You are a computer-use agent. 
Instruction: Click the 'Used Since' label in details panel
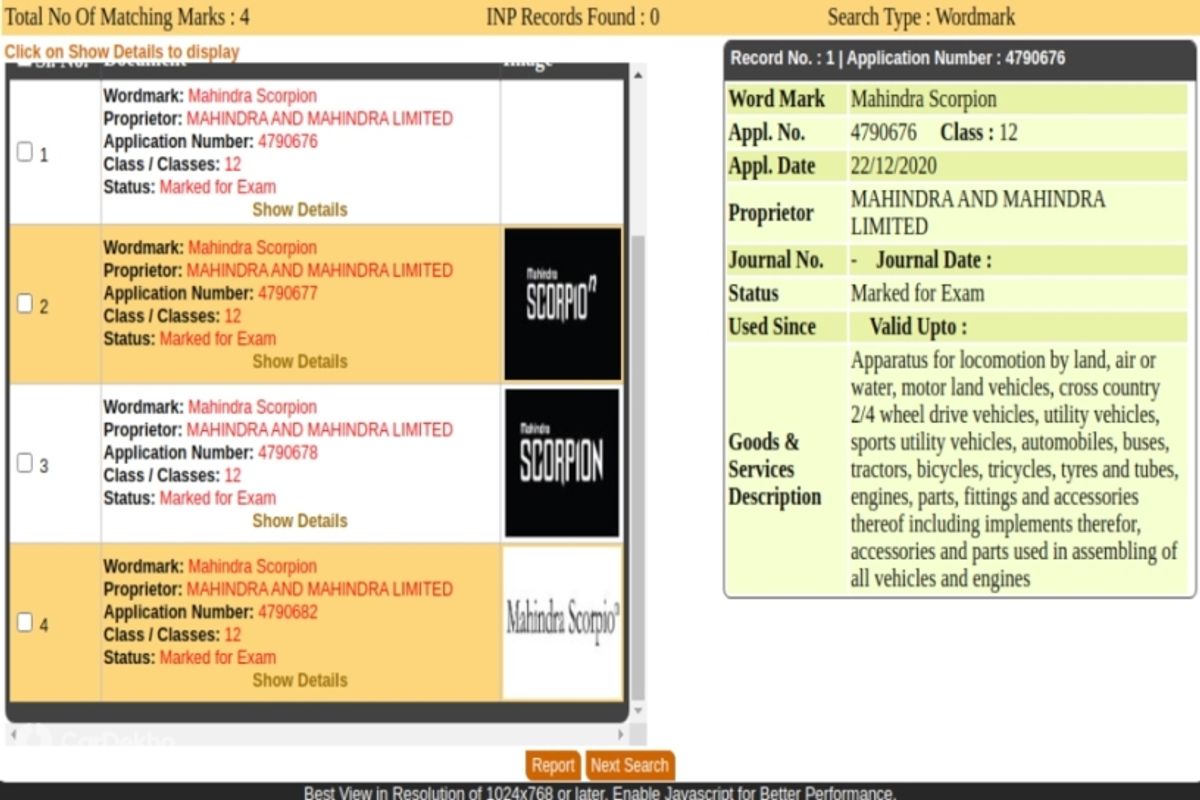pyautogui.click(x=772, y=326)
